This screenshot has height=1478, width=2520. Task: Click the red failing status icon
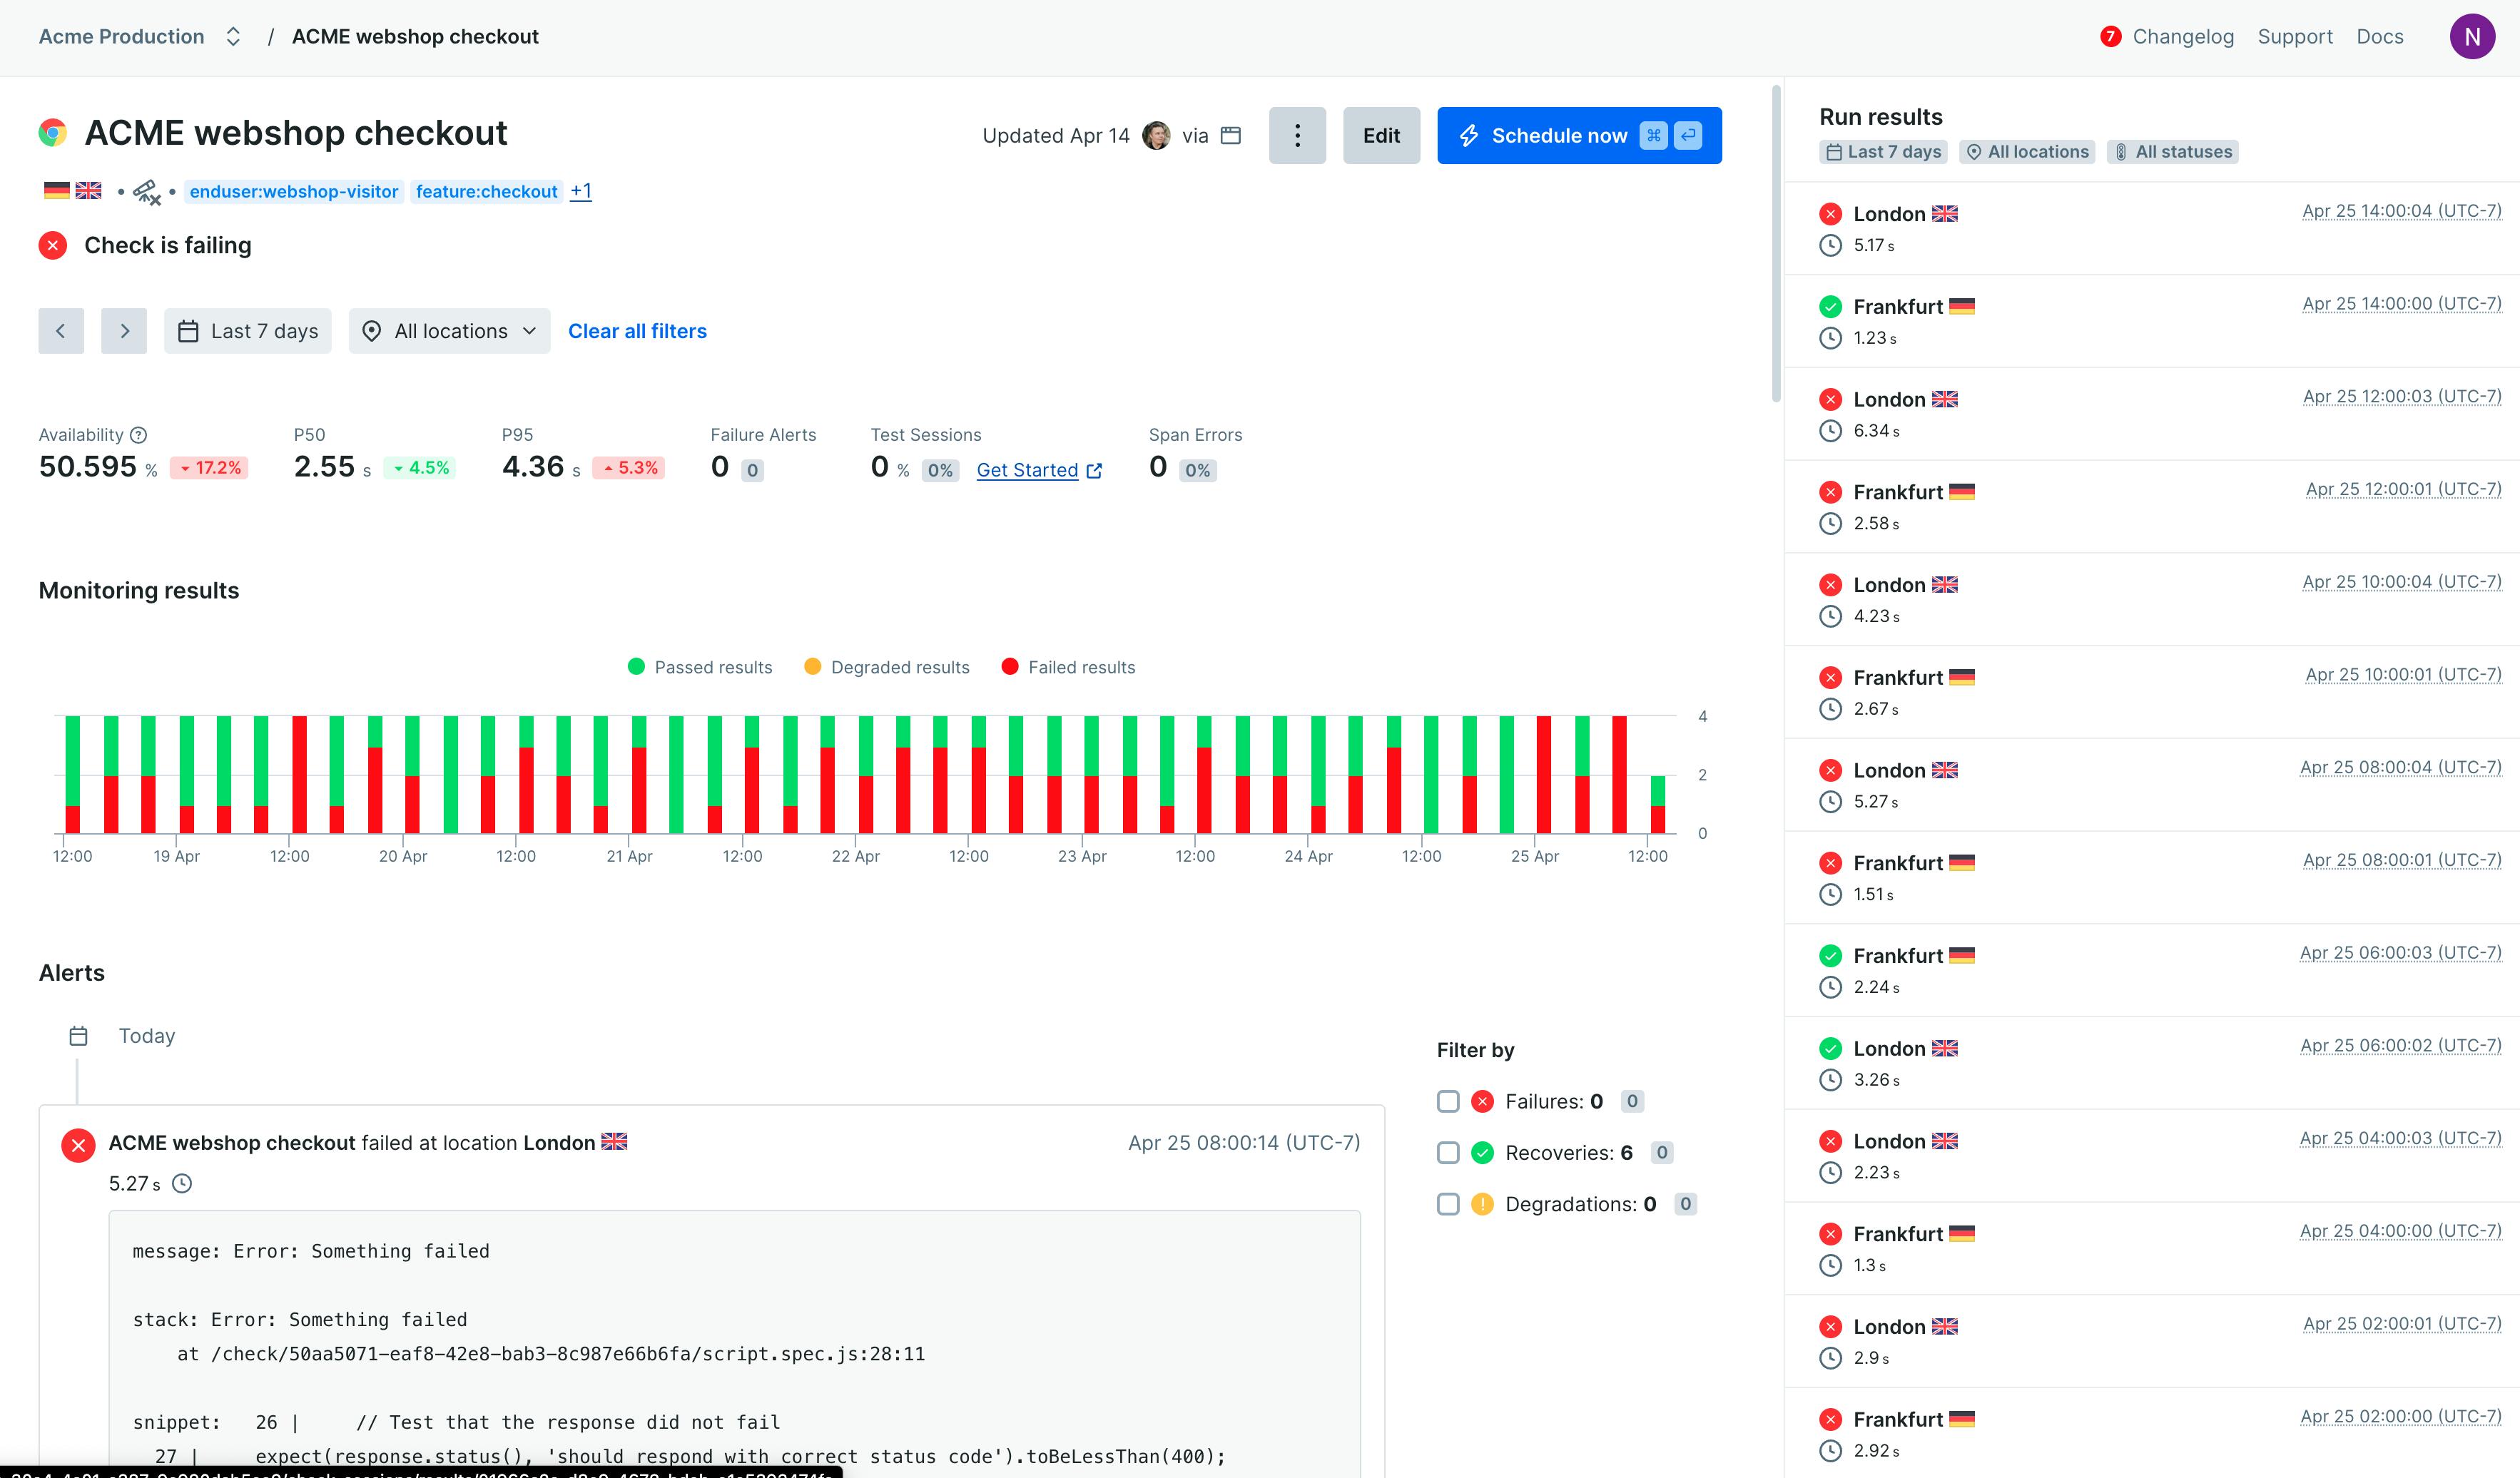coord(53,245)
